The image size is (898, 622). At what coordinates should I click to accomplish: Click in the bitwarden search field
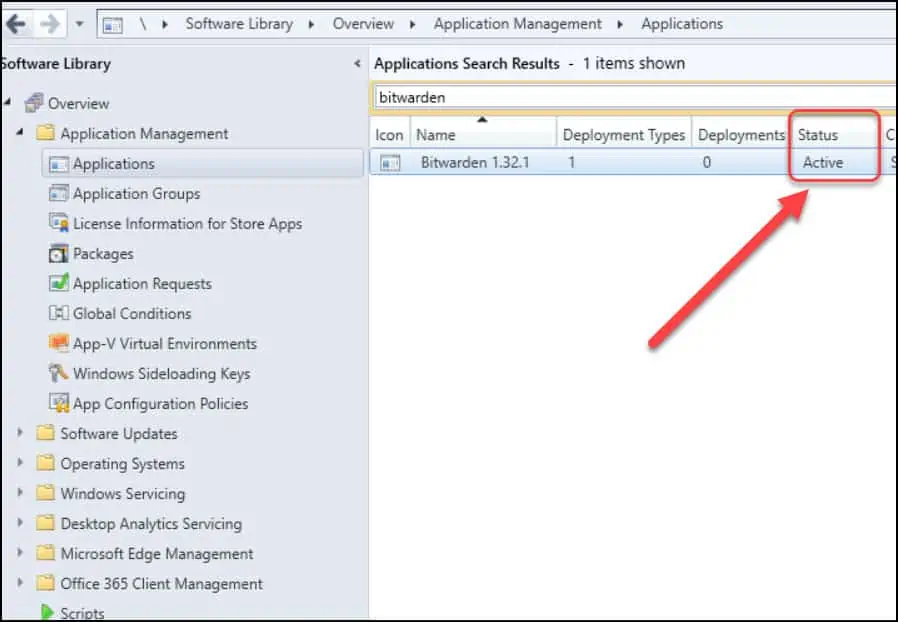[x=635, y=97]
